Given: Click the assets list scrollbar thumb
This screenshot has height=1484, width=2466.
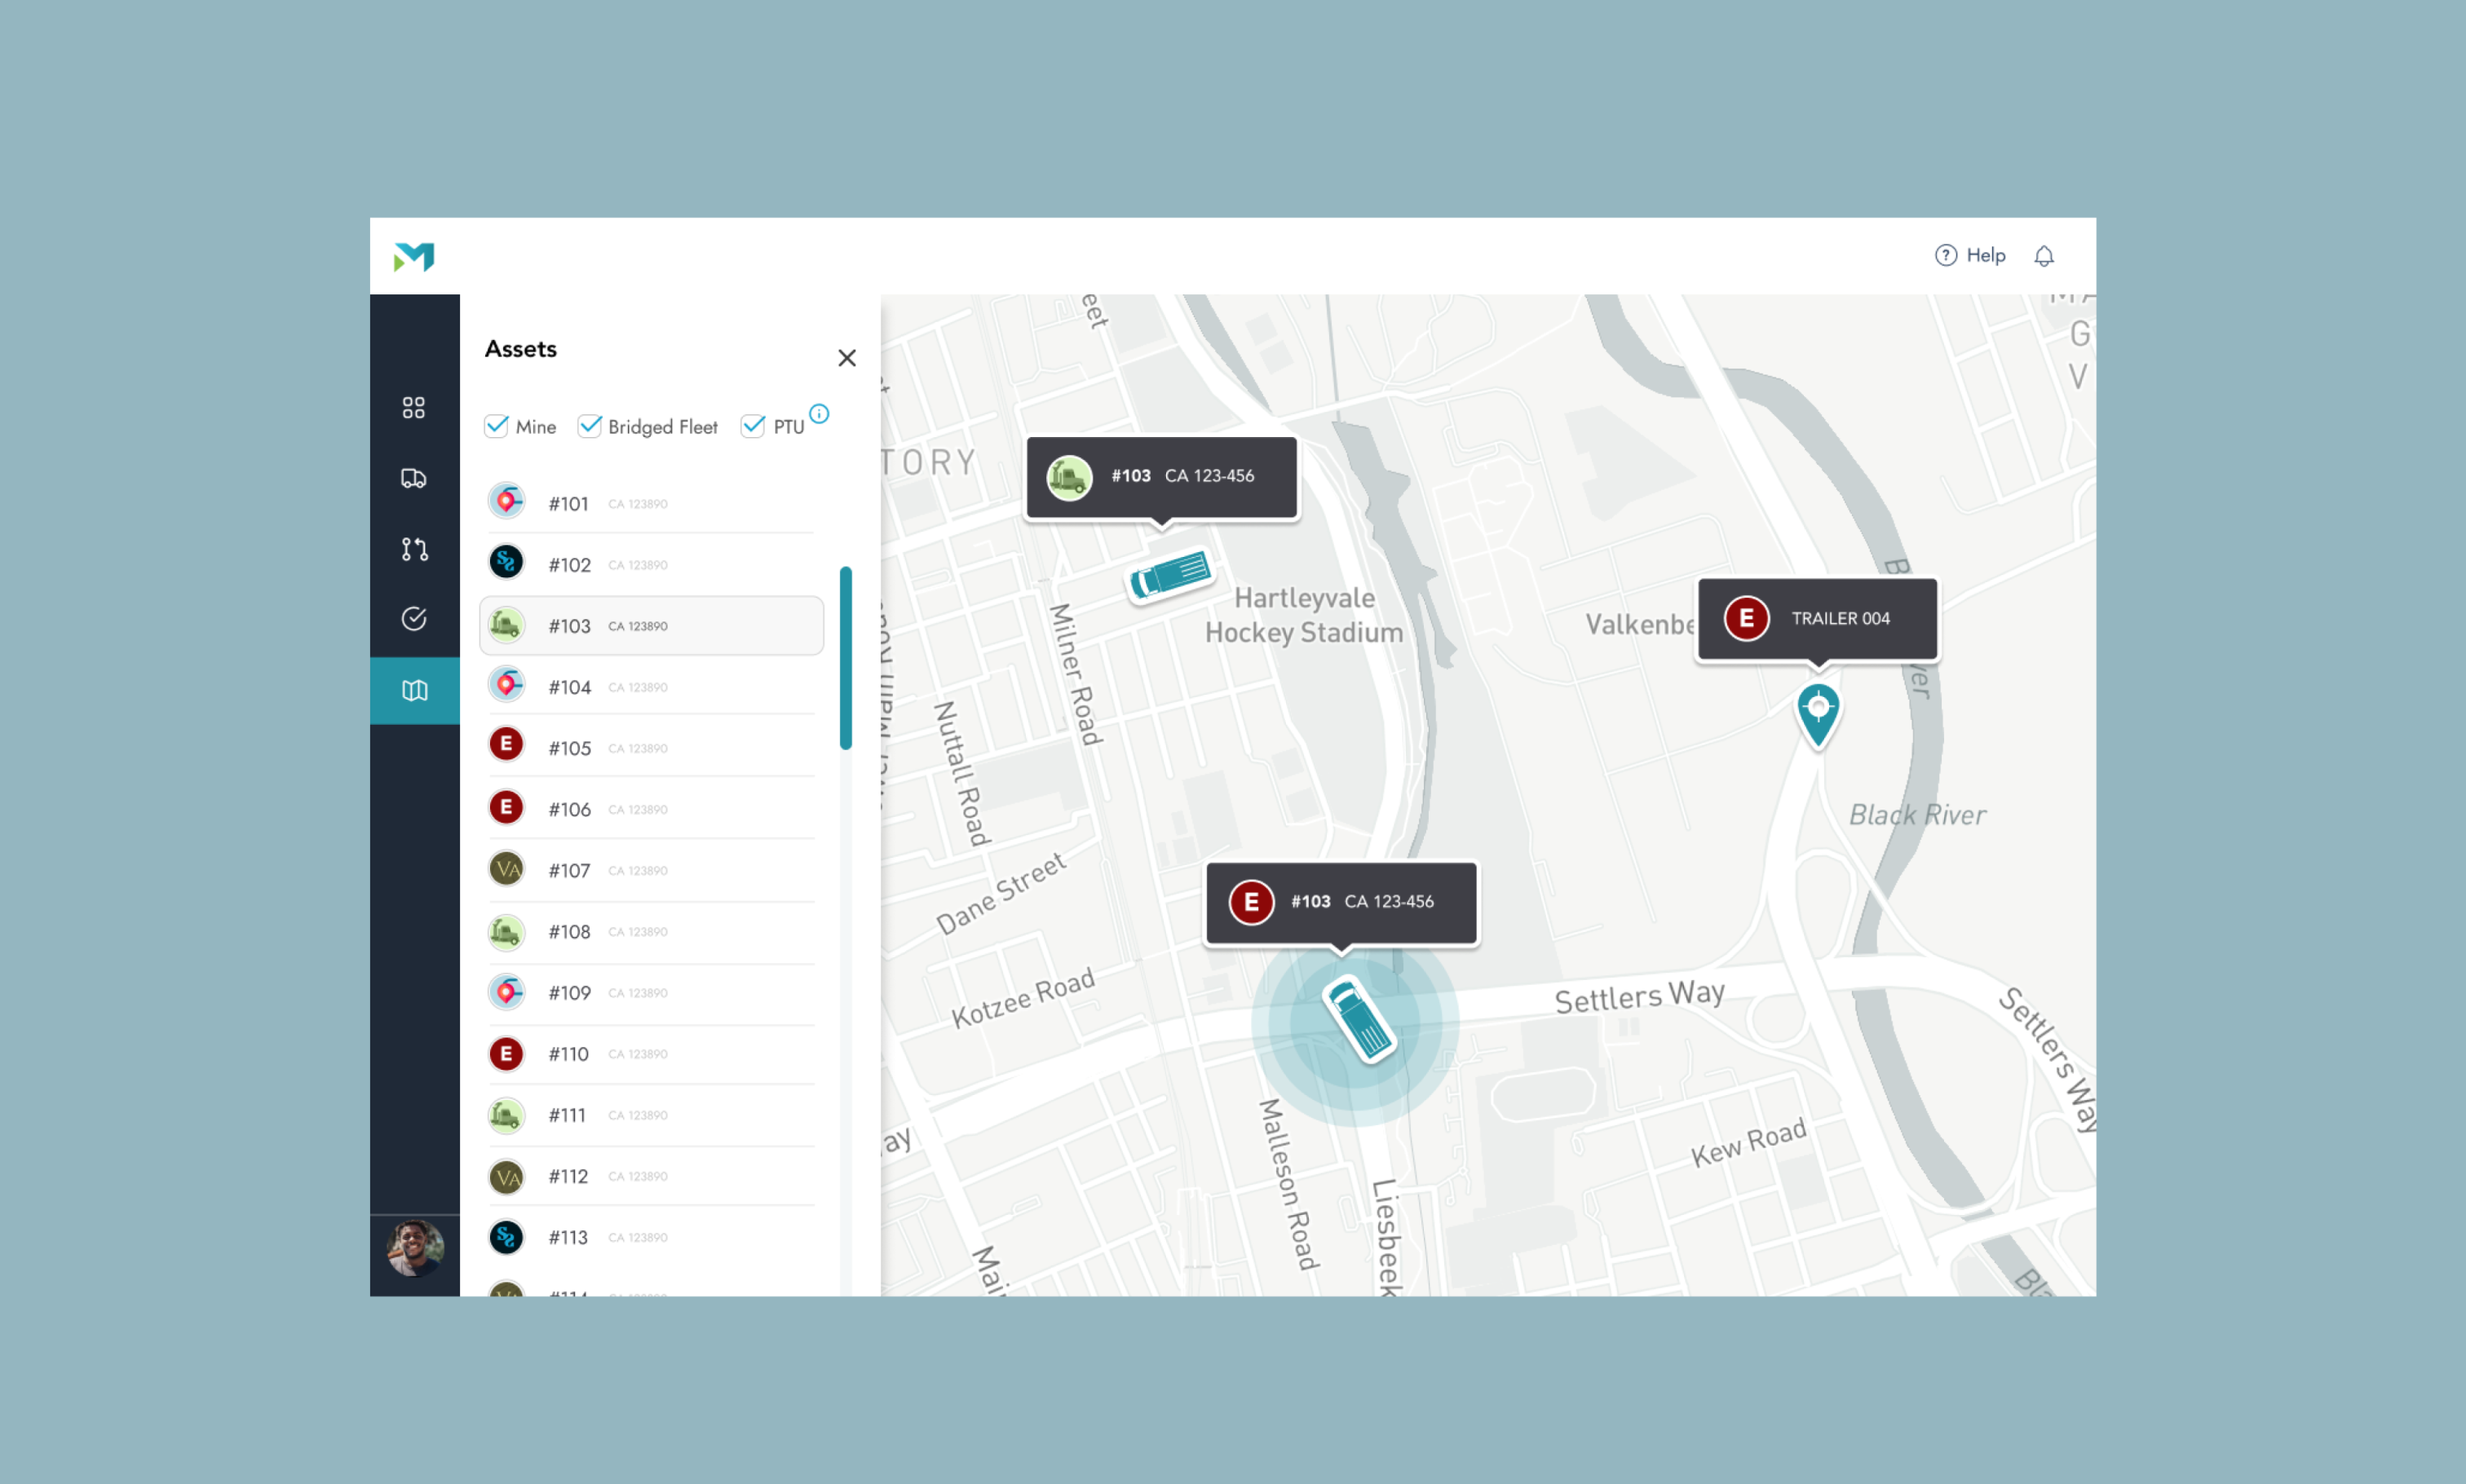Looking at the screenshot, I should (x=845, y=657).
